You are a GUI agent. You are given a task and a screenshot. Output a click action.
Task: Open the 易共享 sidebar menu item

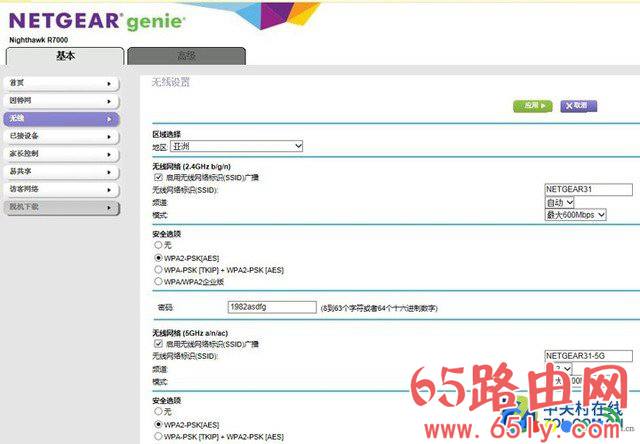point(61,172)
